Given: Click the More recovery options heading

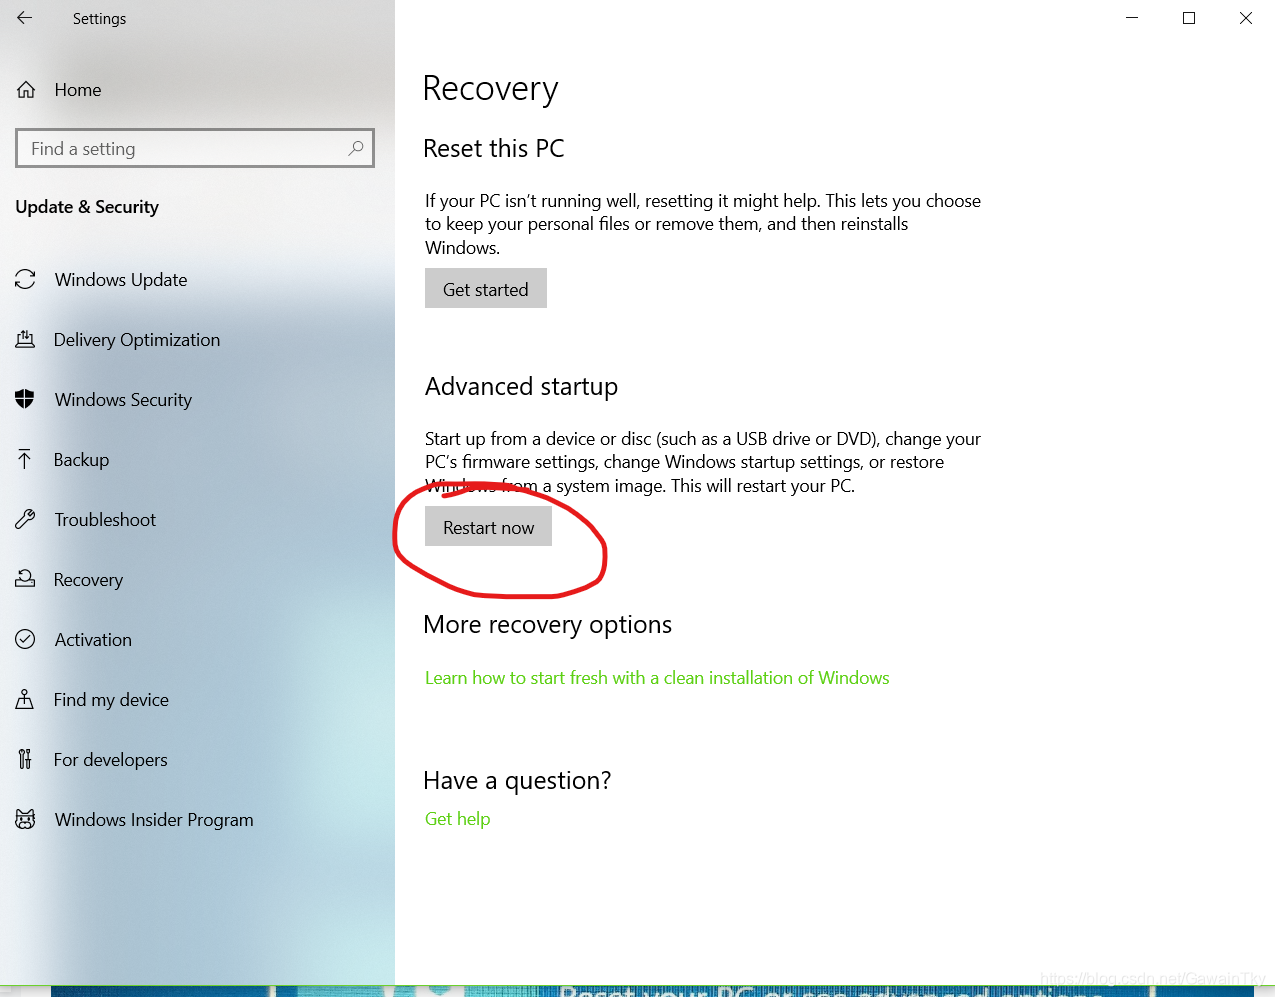Looking at the screenshot, I should point(548,625).
